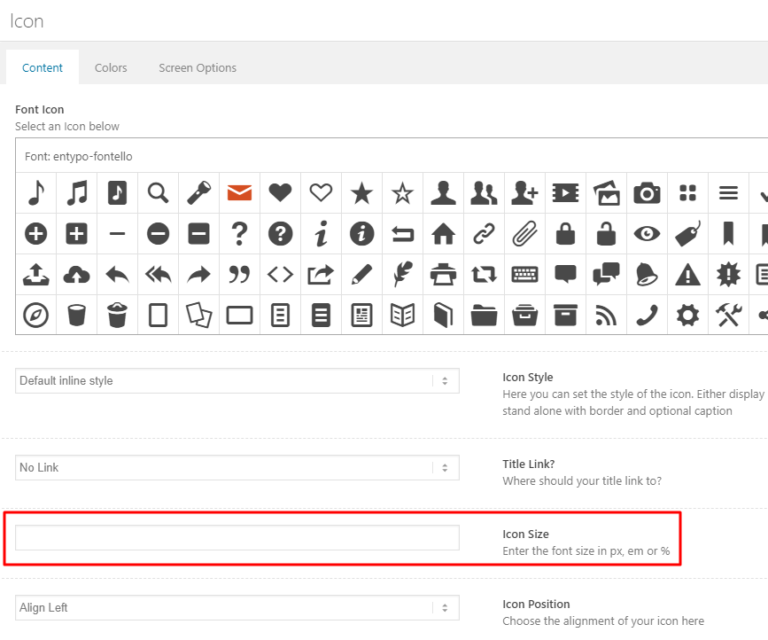This screenshot has width=768, height=640.
Task: Choose the camera icon
Action: tap(647, 193)
